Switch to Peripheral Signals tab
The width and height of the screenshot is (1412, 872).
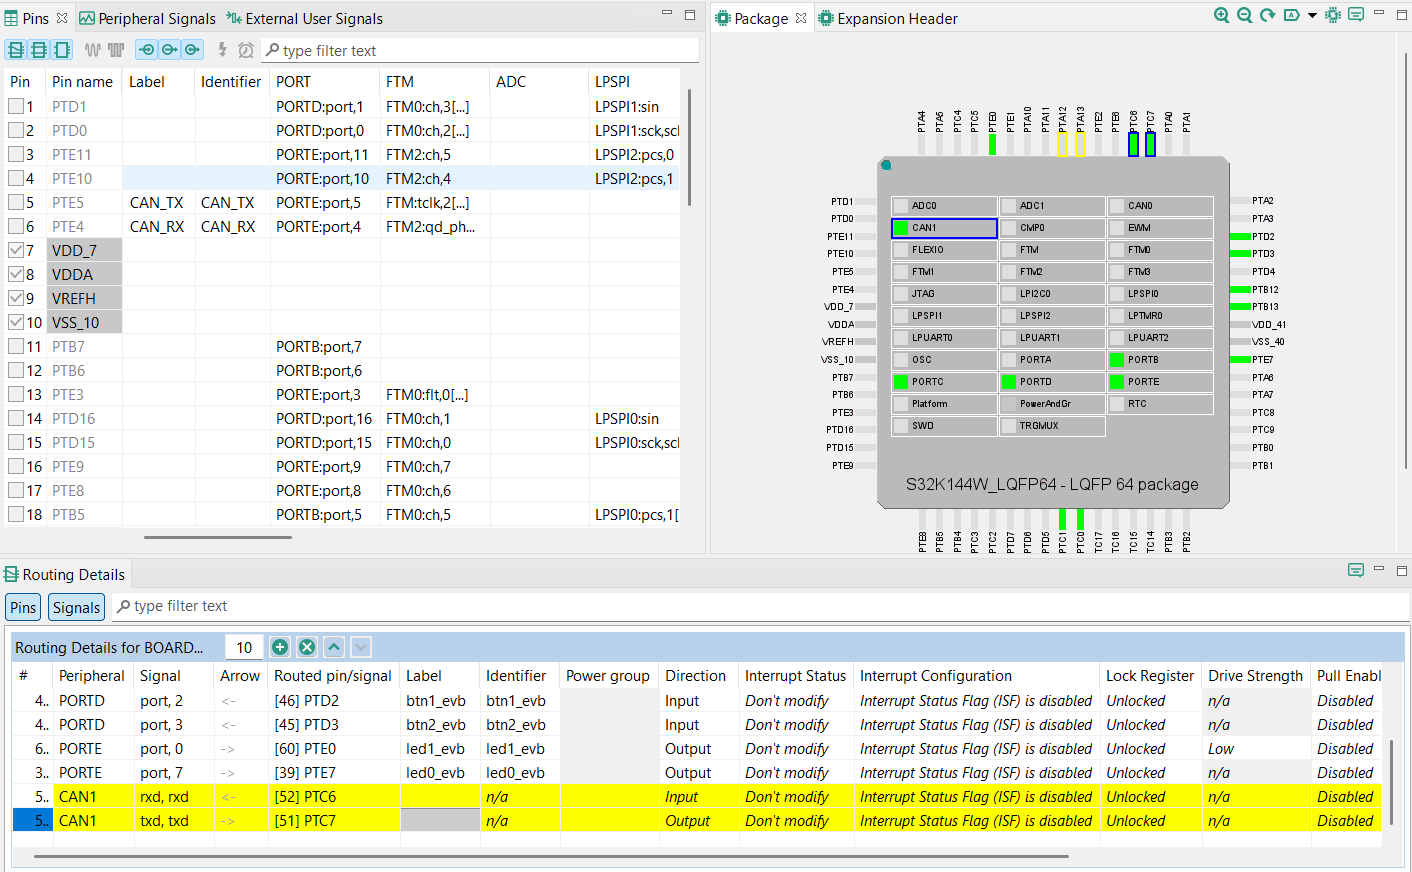147,18
